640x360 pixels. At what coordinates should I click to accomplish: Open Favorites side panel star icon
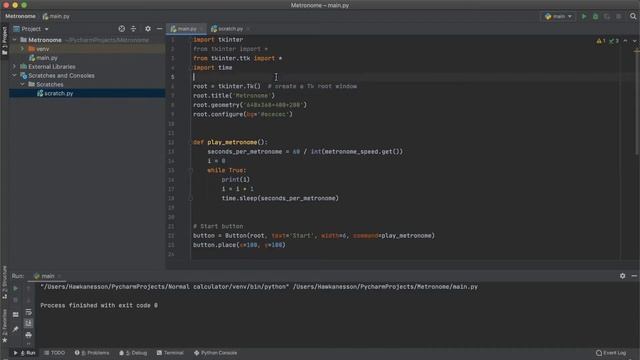[x=4, y=340]
